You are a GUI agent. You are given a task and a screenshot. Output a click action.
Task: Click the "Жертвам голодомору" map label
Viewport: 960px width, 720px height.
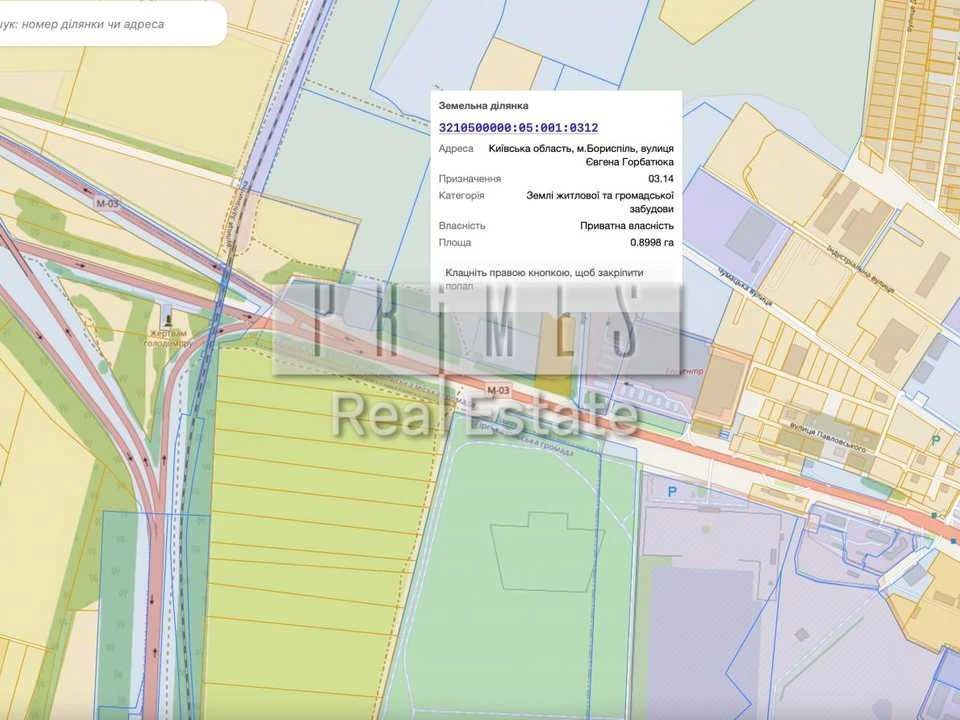[168, 339]
